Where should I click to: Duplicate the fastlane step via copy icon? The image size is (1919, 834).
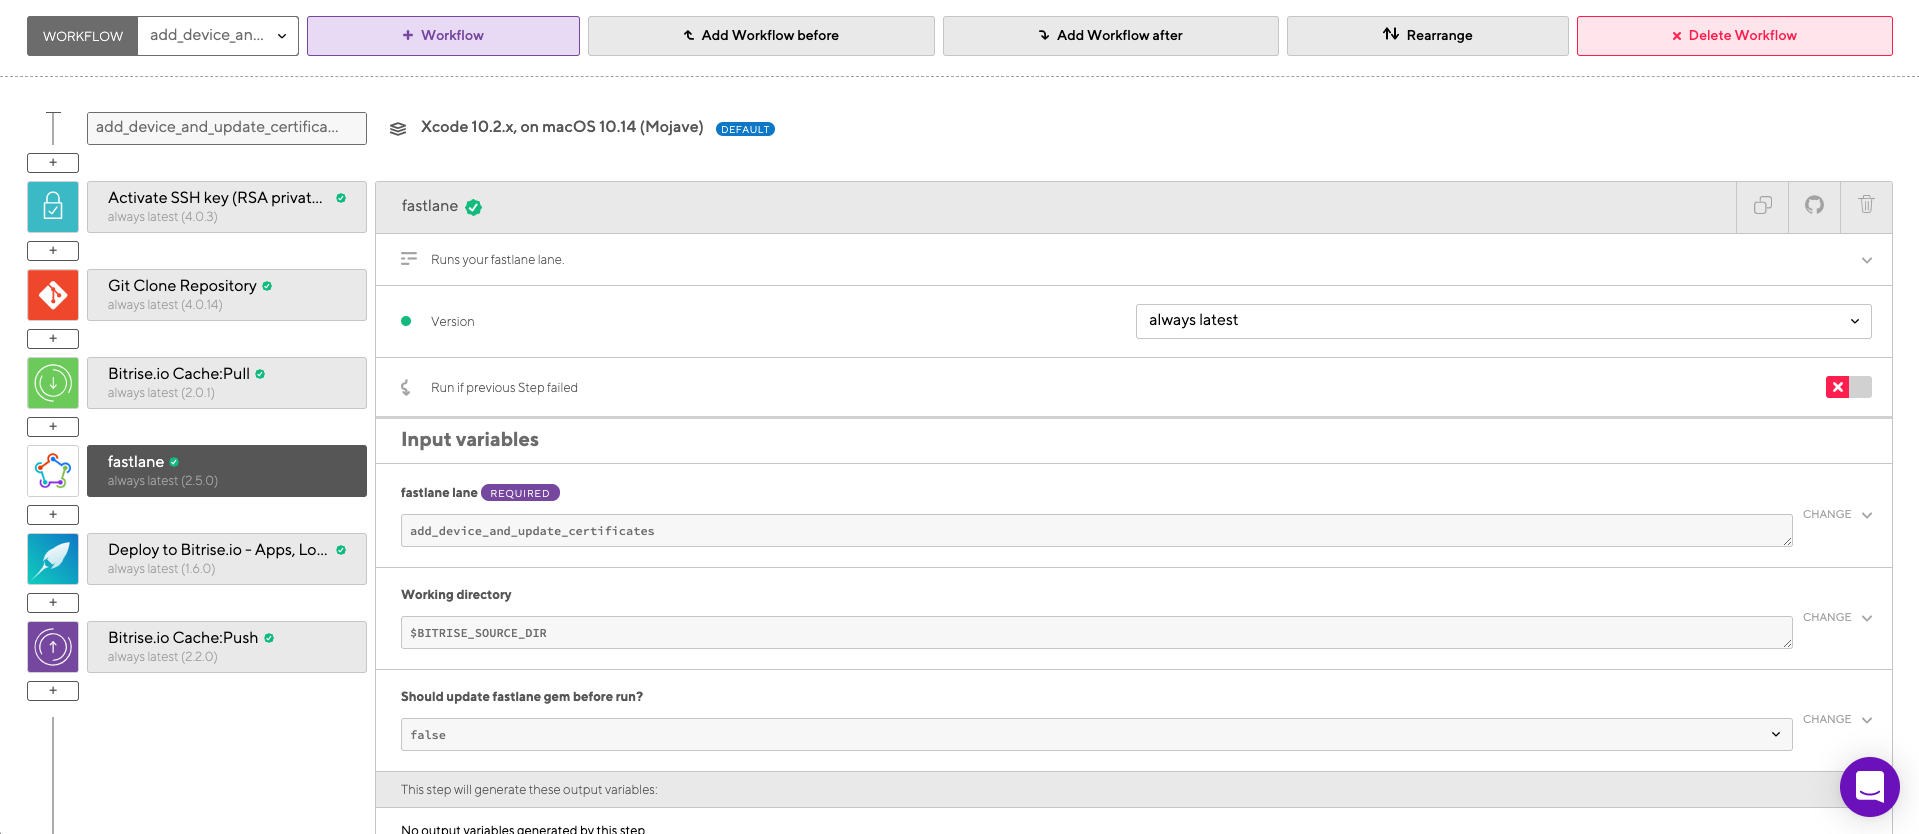pos(1763,206)
